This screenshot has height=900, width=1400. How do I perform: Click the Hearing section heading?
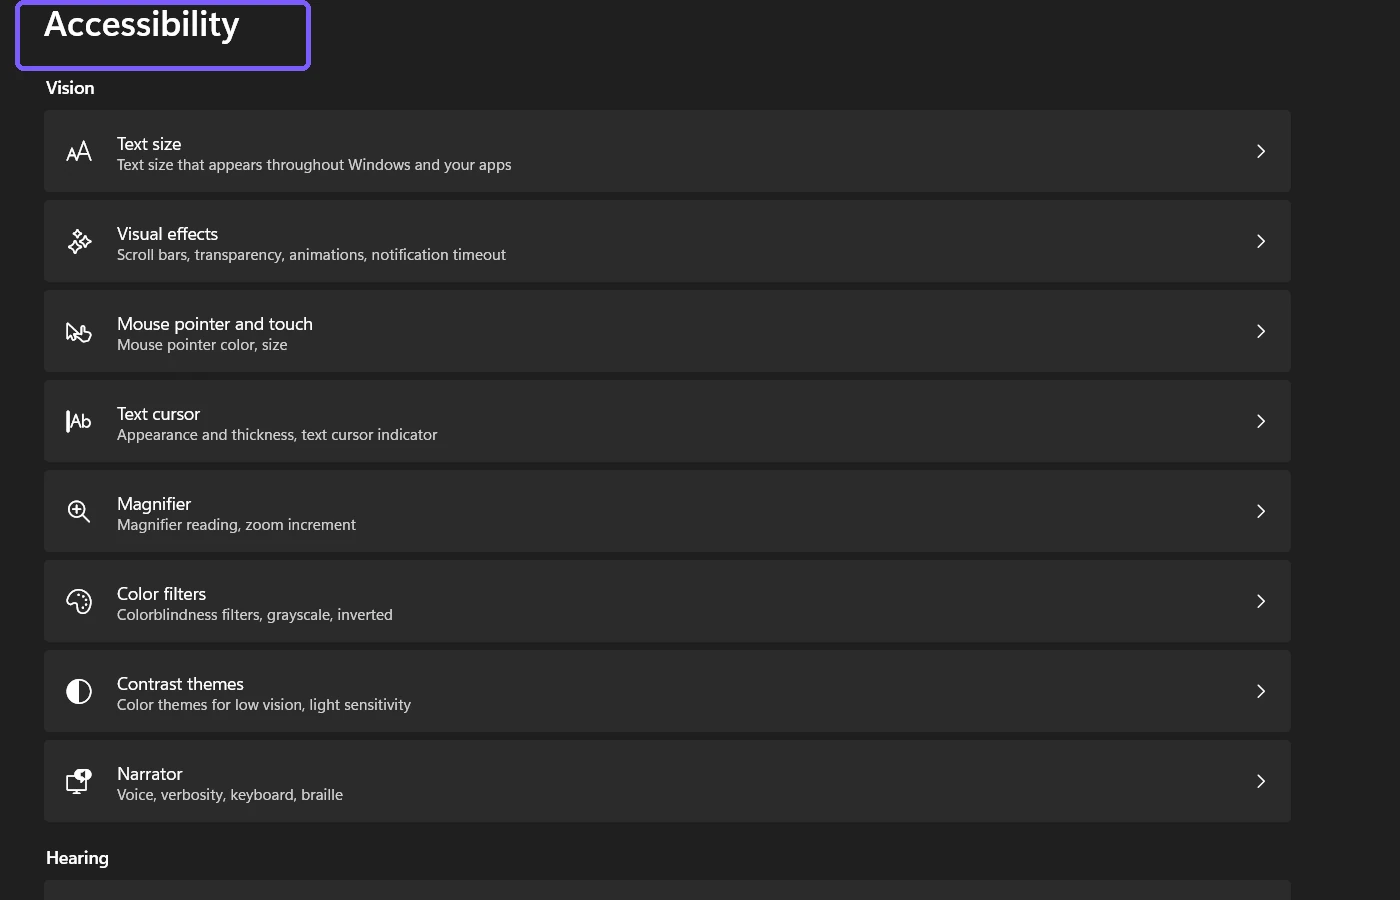[x=77, y=858]
